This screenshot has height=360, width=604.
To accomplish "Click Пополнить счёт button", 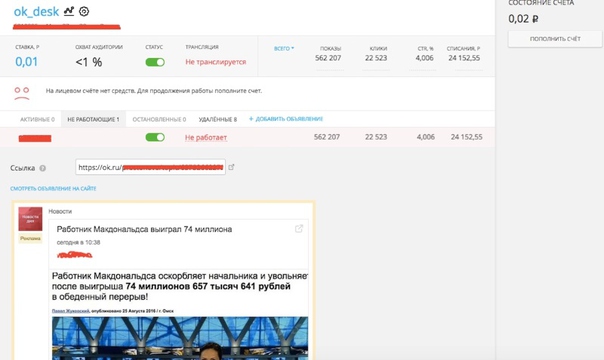I will 555,39.
